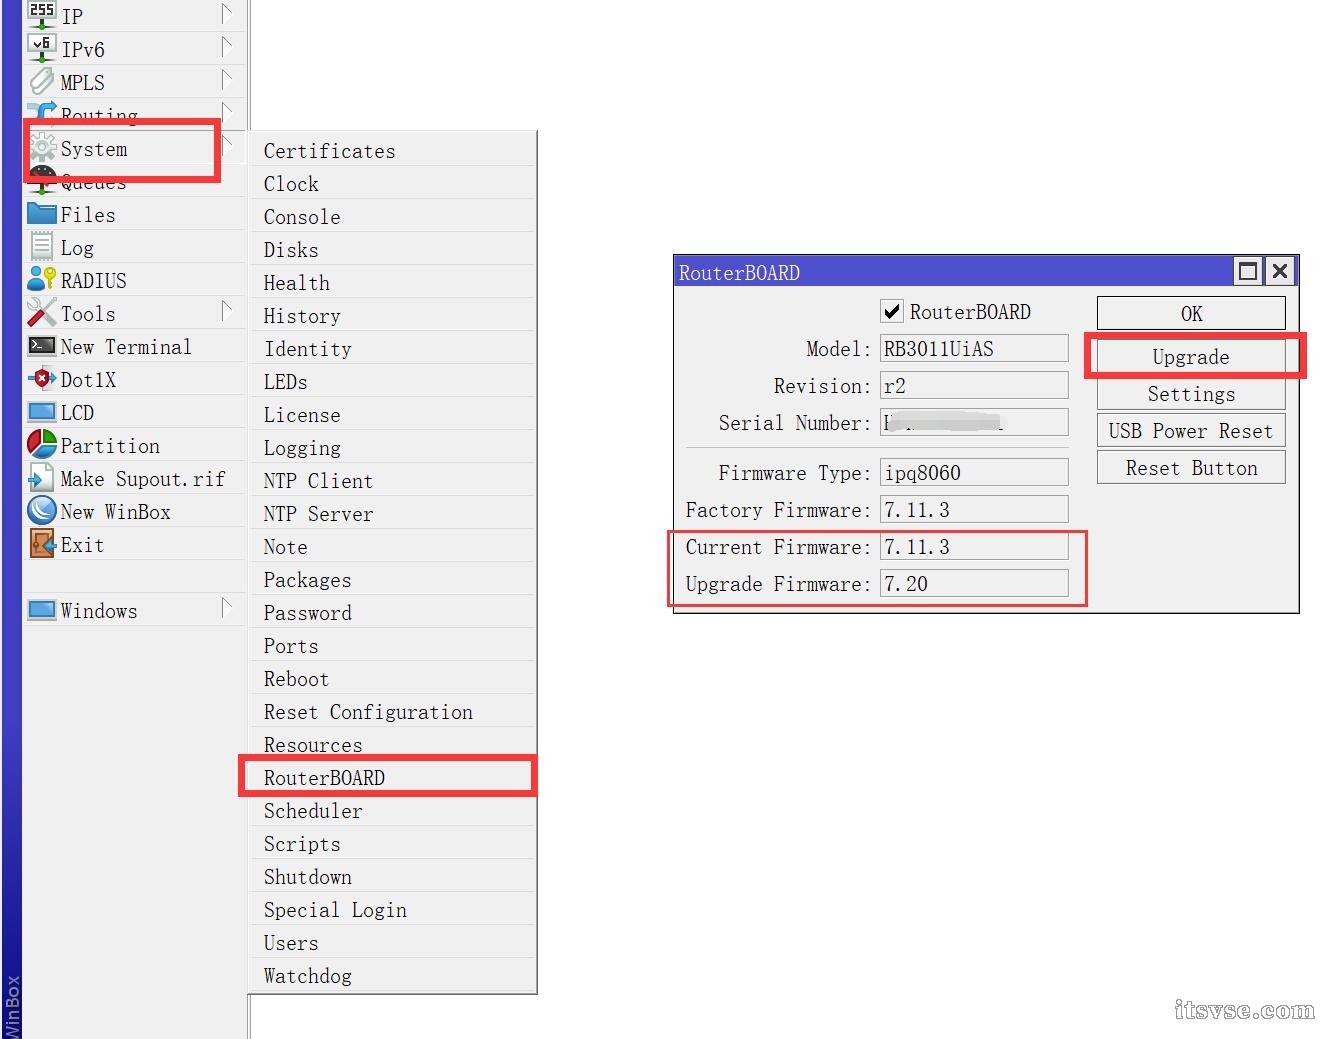The image size is (1325, 1039).
Task: Click the Log list icon
Action: pos(42,247)
